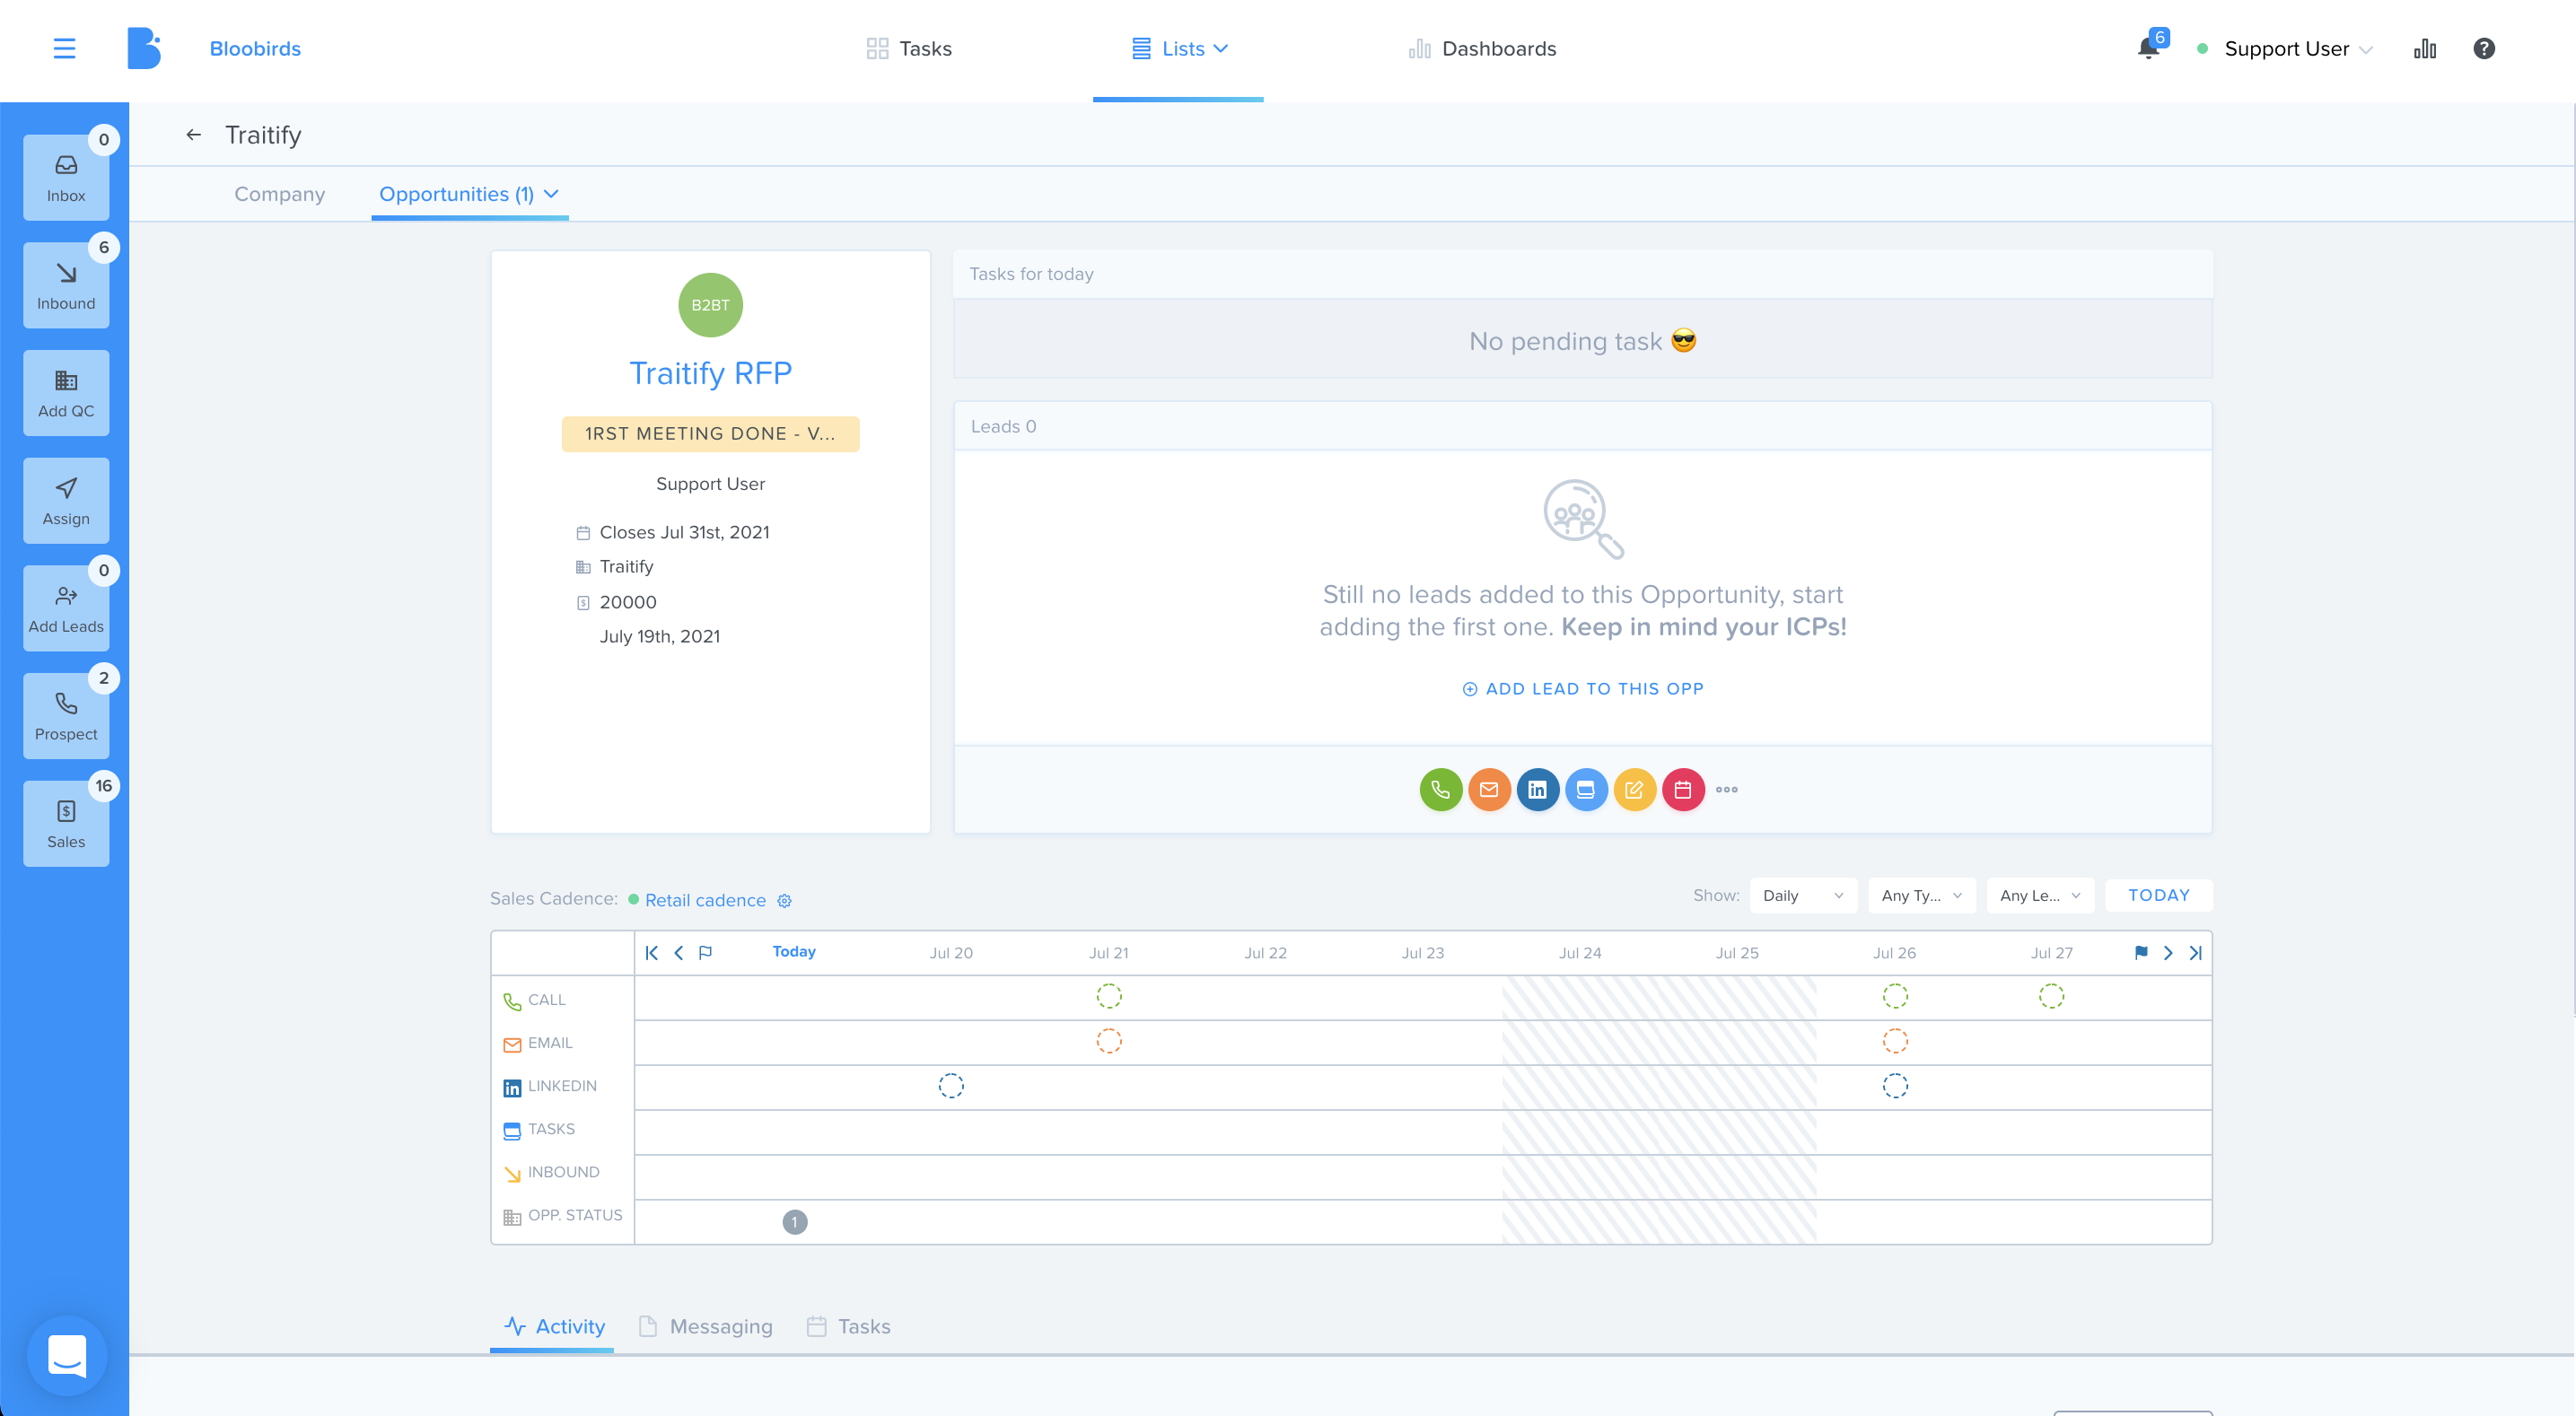This screenshot has height=1416, width=2576.
Task: Click the LinkedIn action button
Action: 1537,789
